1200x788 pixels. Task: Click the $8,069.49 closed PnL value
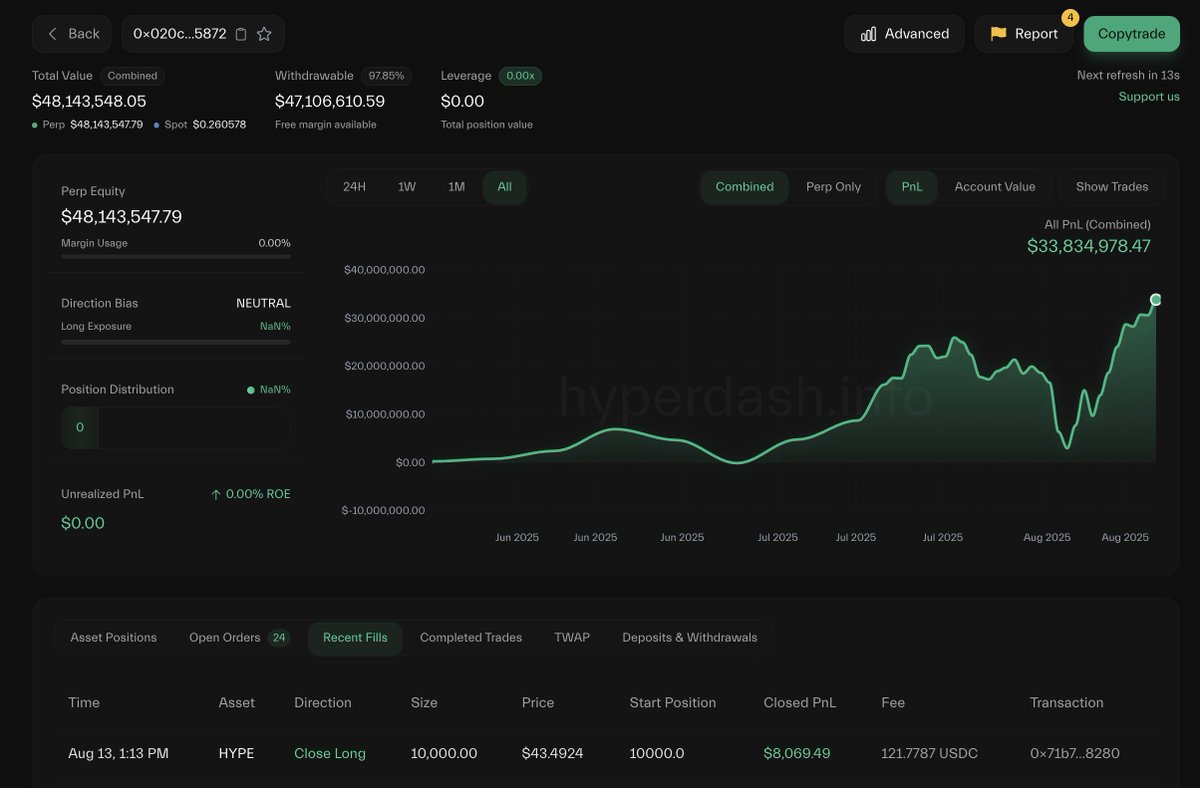[x=797, y=753]
